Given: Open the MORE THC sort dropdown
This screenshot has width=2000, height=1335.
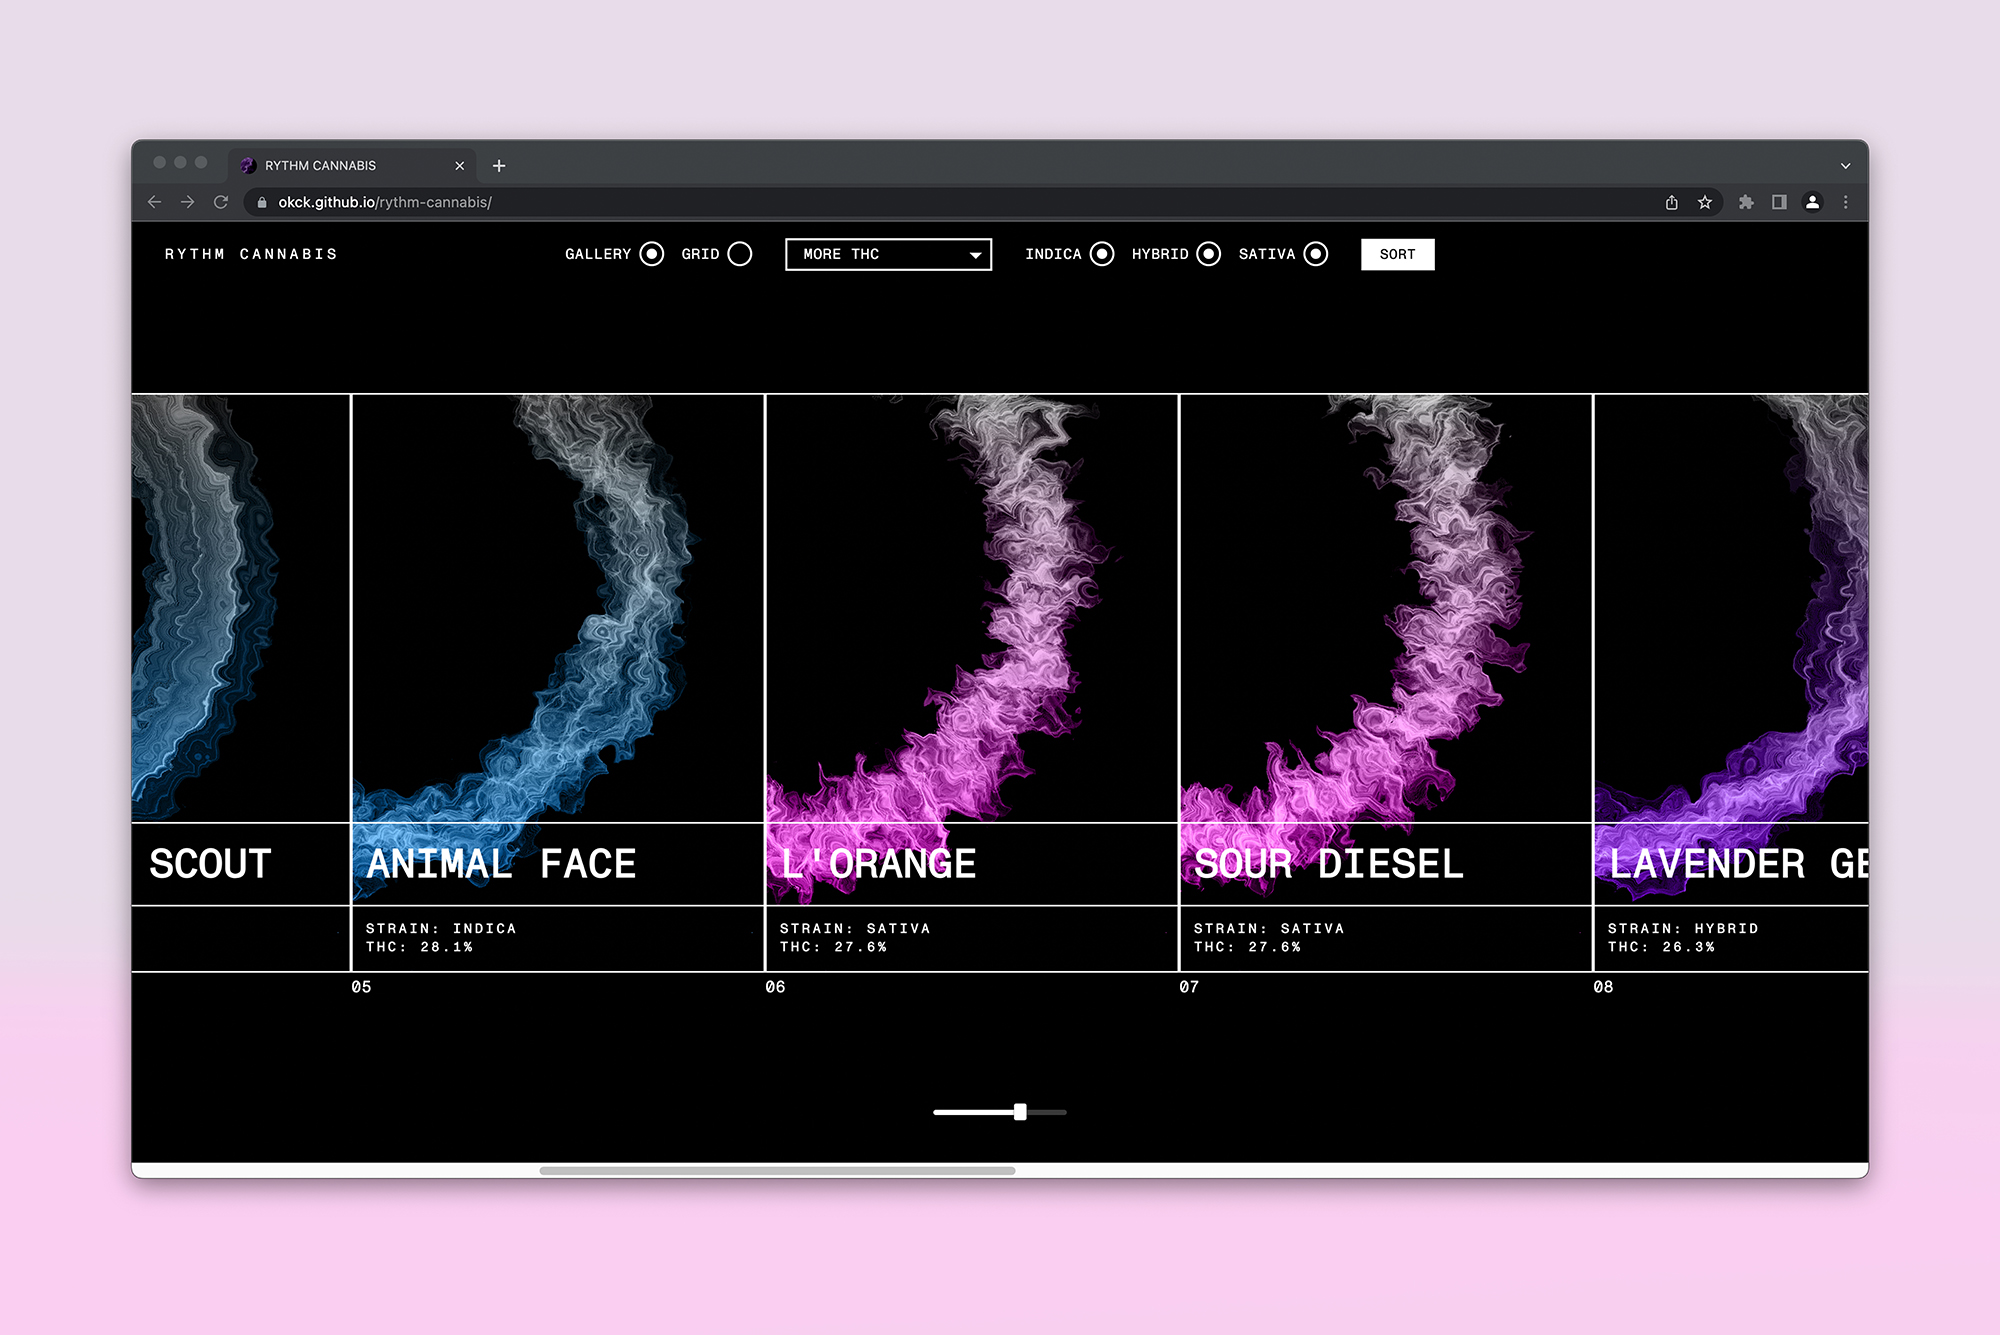Looking at the screenshot, I should 888,254.
